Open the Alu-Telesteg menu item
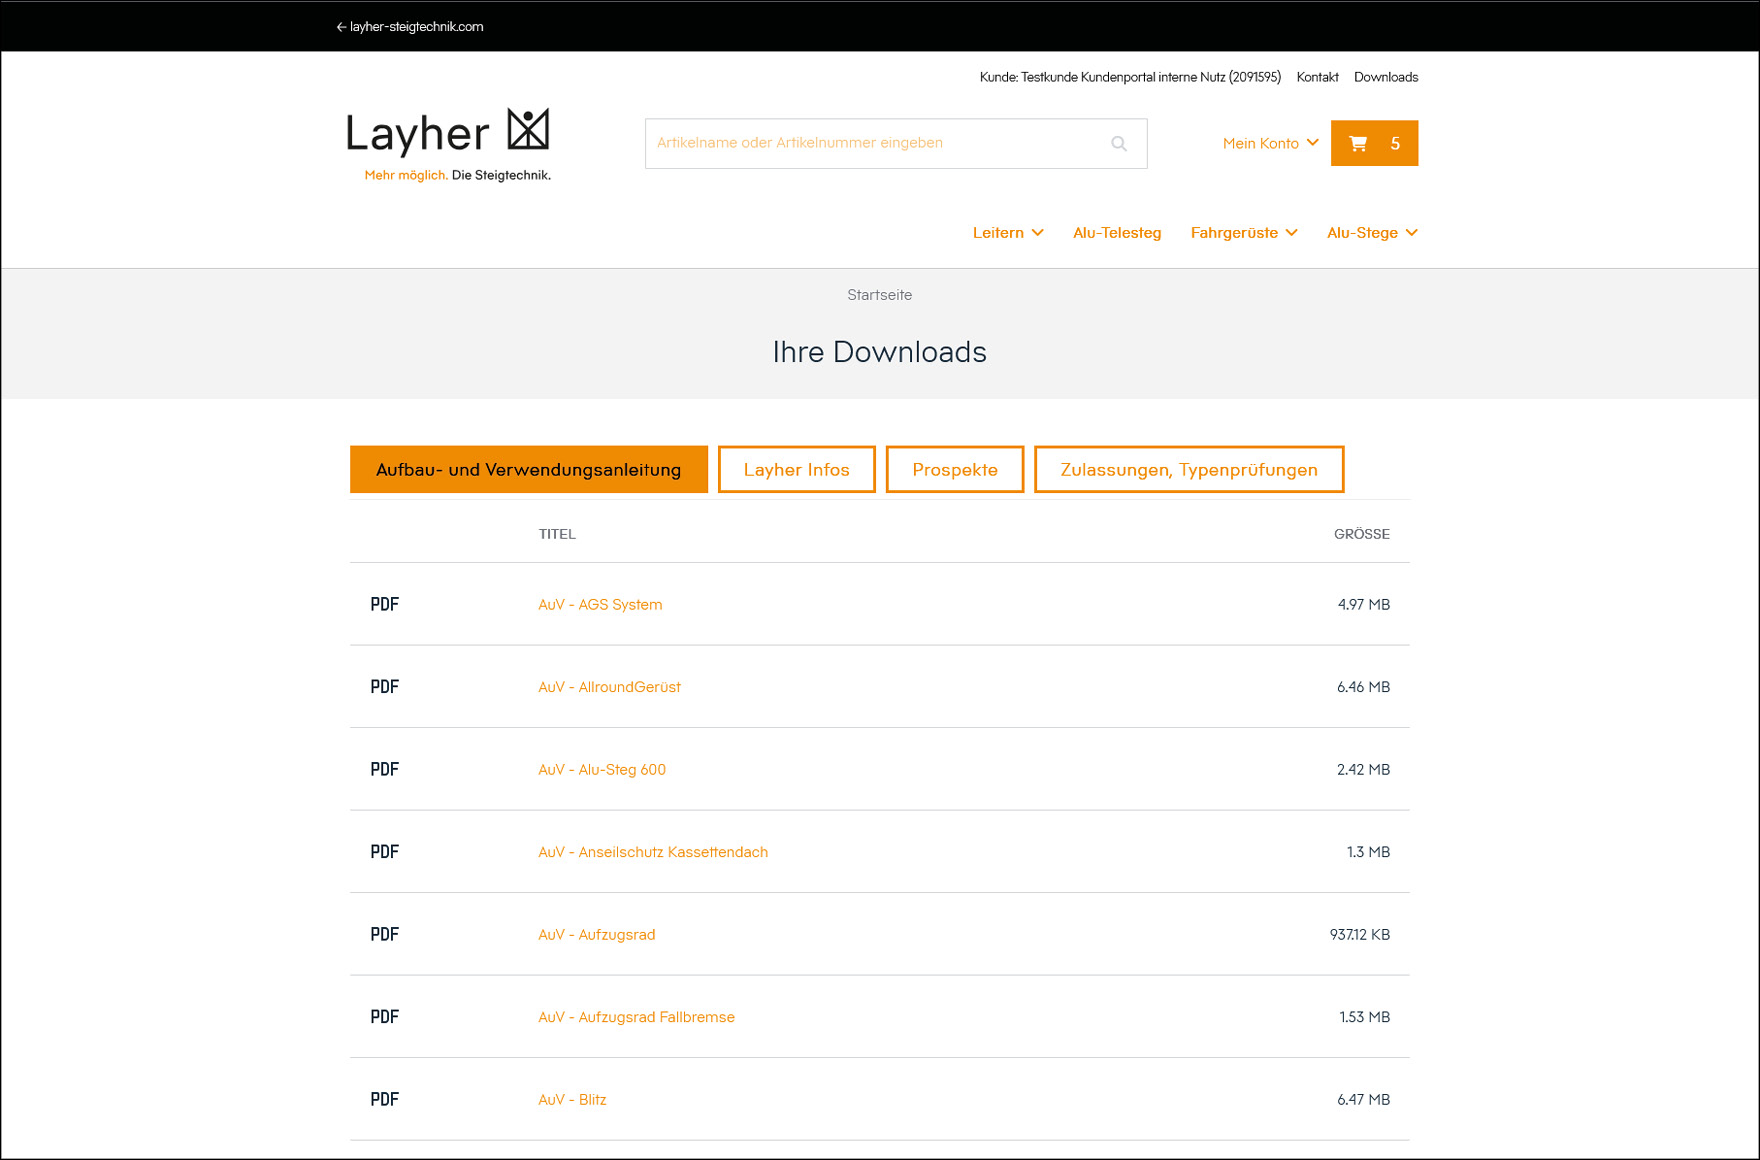 [x=1116, y=233]
